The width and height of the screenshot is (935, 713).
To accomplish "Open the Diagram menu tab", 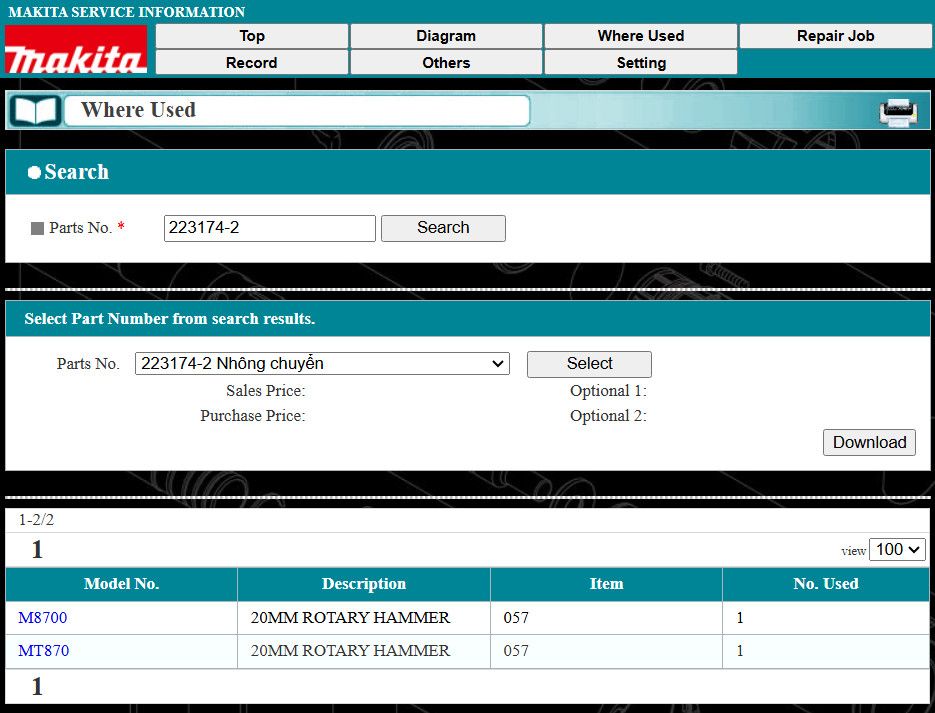I will pyautogui.click(x=446, y=36).
